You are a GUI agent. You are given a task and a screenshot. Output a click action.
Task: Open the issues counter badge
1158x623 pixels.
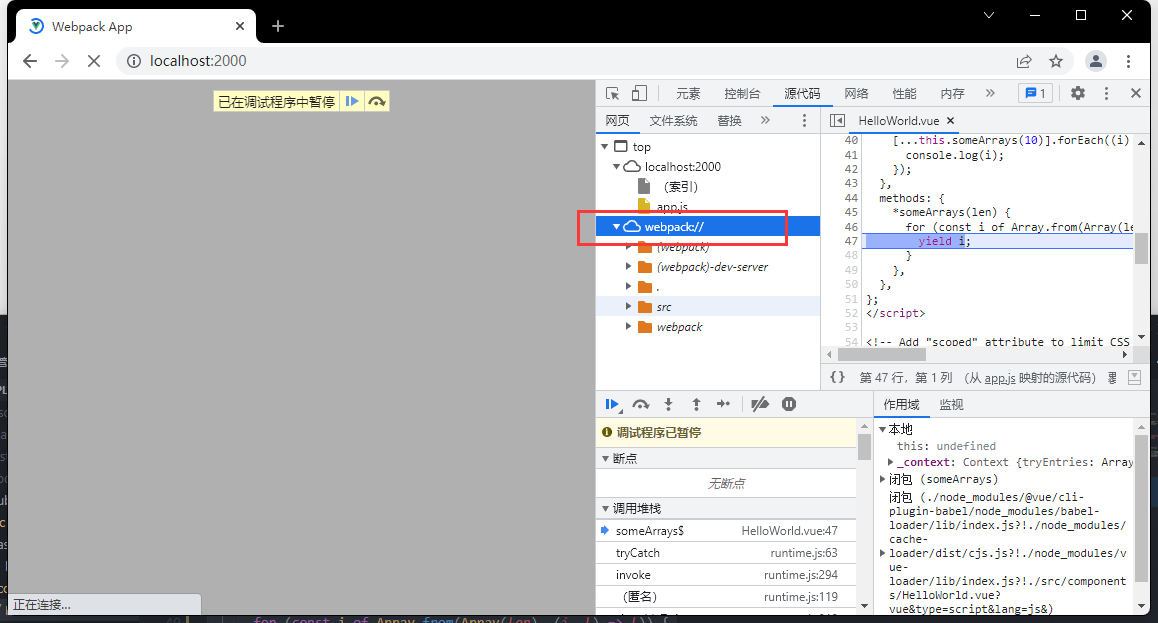click(x=1034, y=93)
